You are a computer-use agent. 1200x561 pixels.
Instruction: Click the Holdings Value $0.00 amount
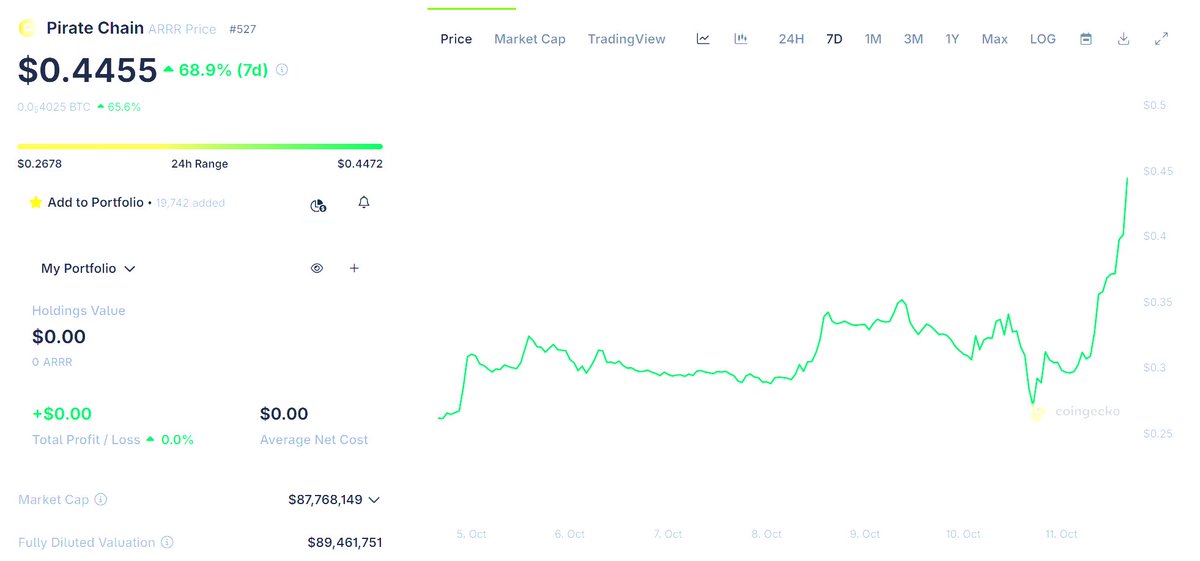(x=59, y=337)
